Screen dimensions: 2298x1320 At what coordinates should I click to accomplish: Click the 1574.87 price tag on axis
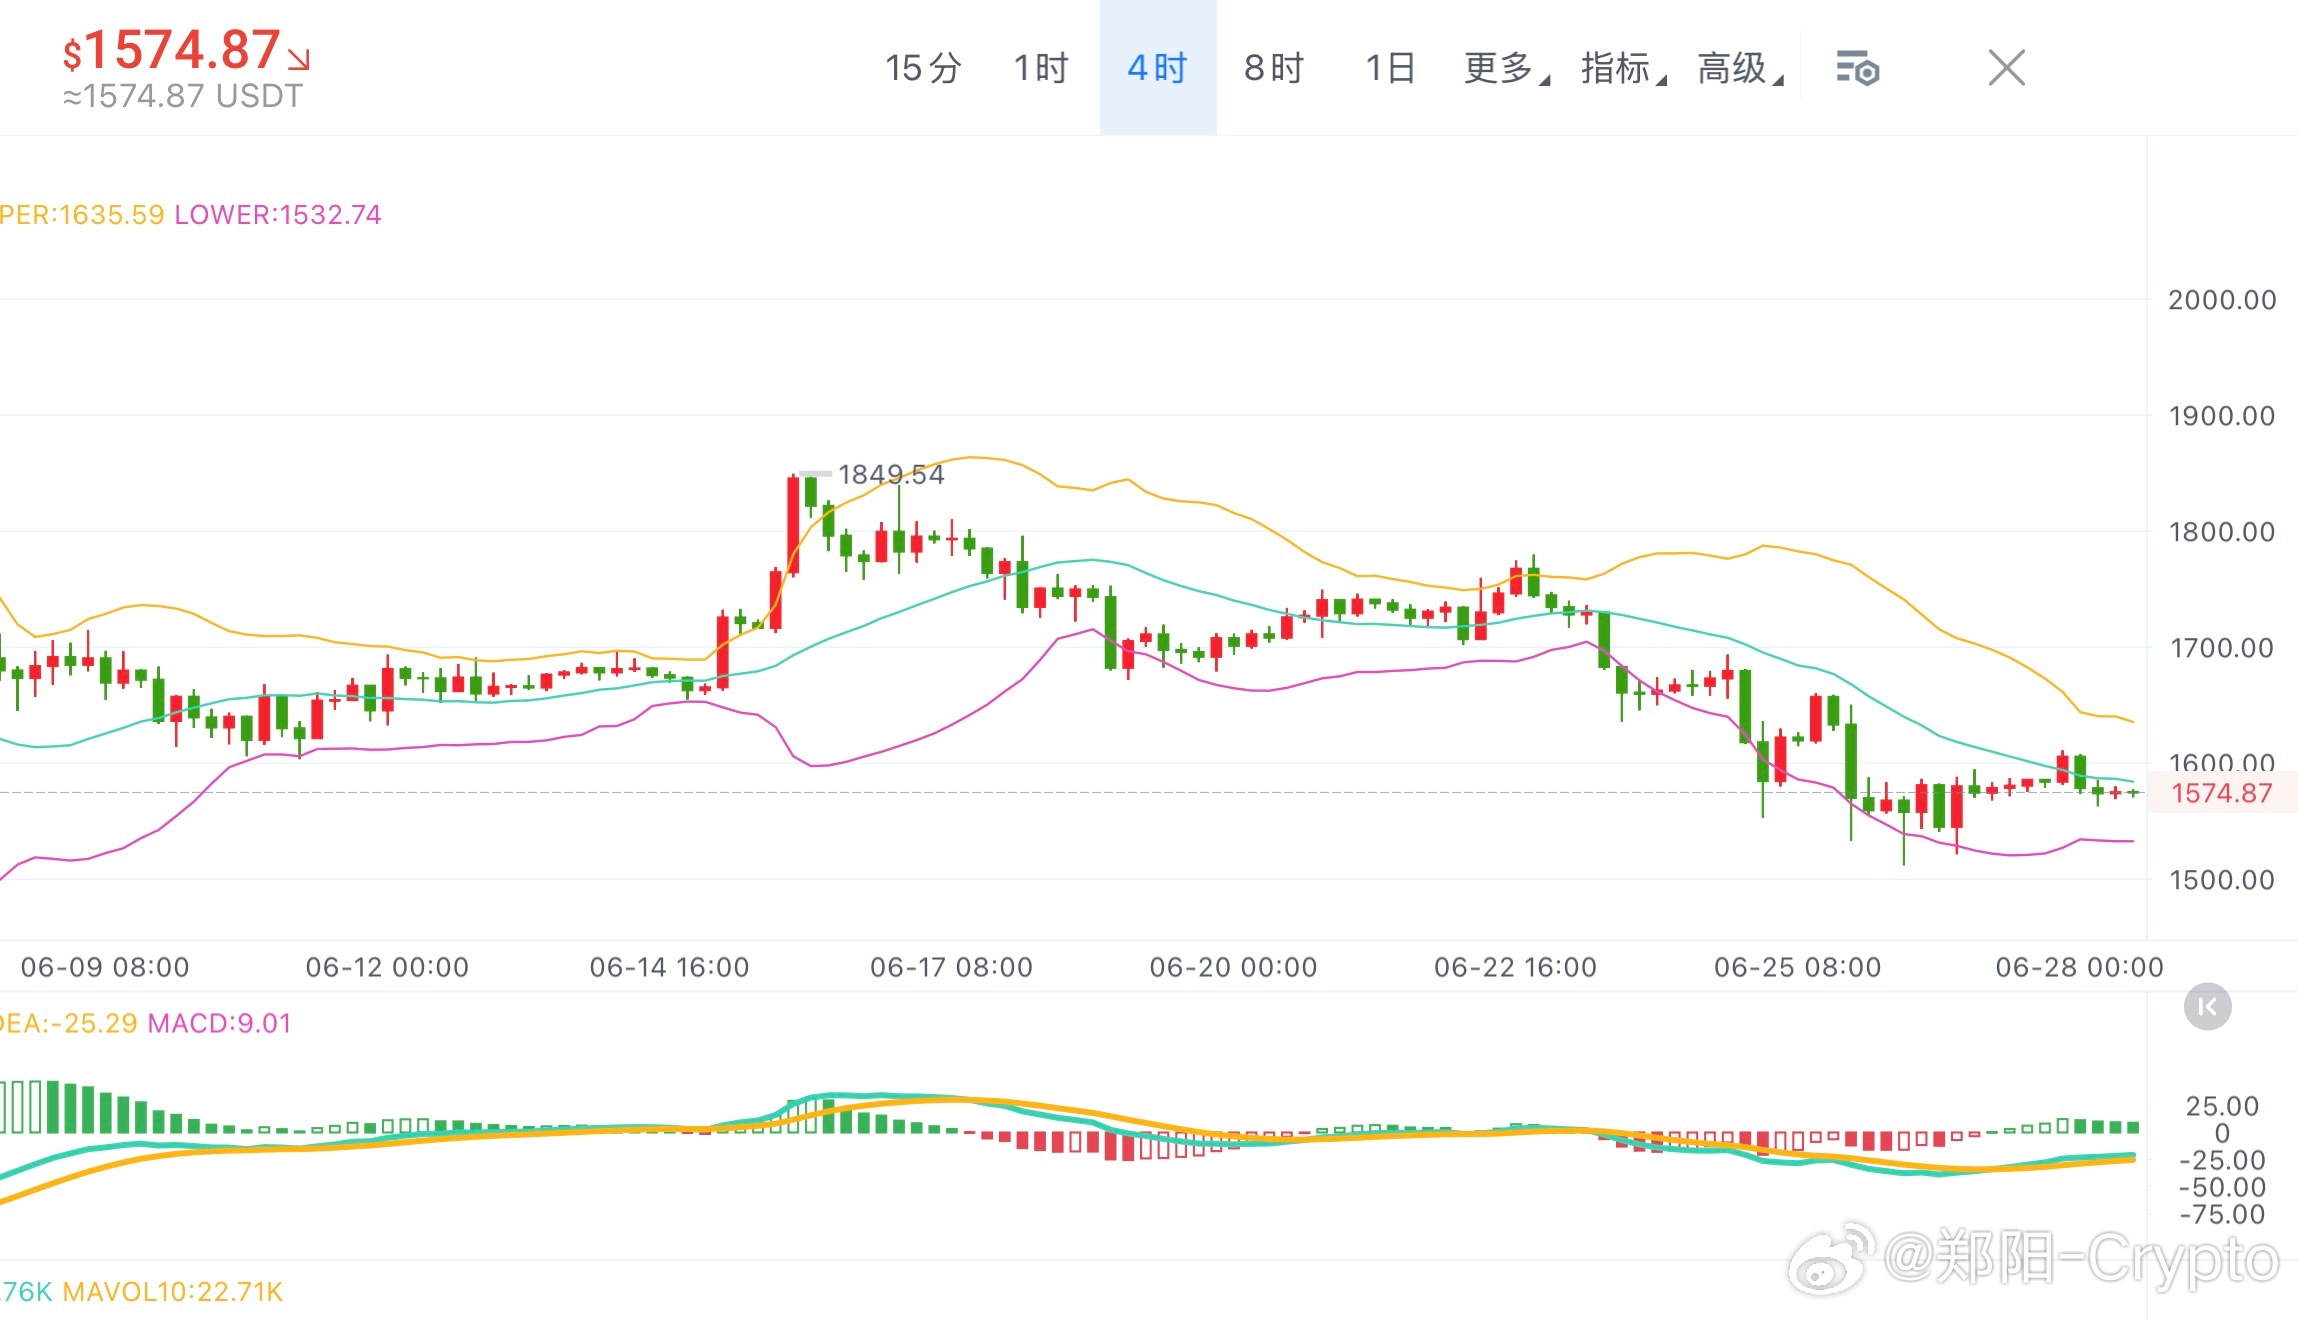[x=2222, y=793]
